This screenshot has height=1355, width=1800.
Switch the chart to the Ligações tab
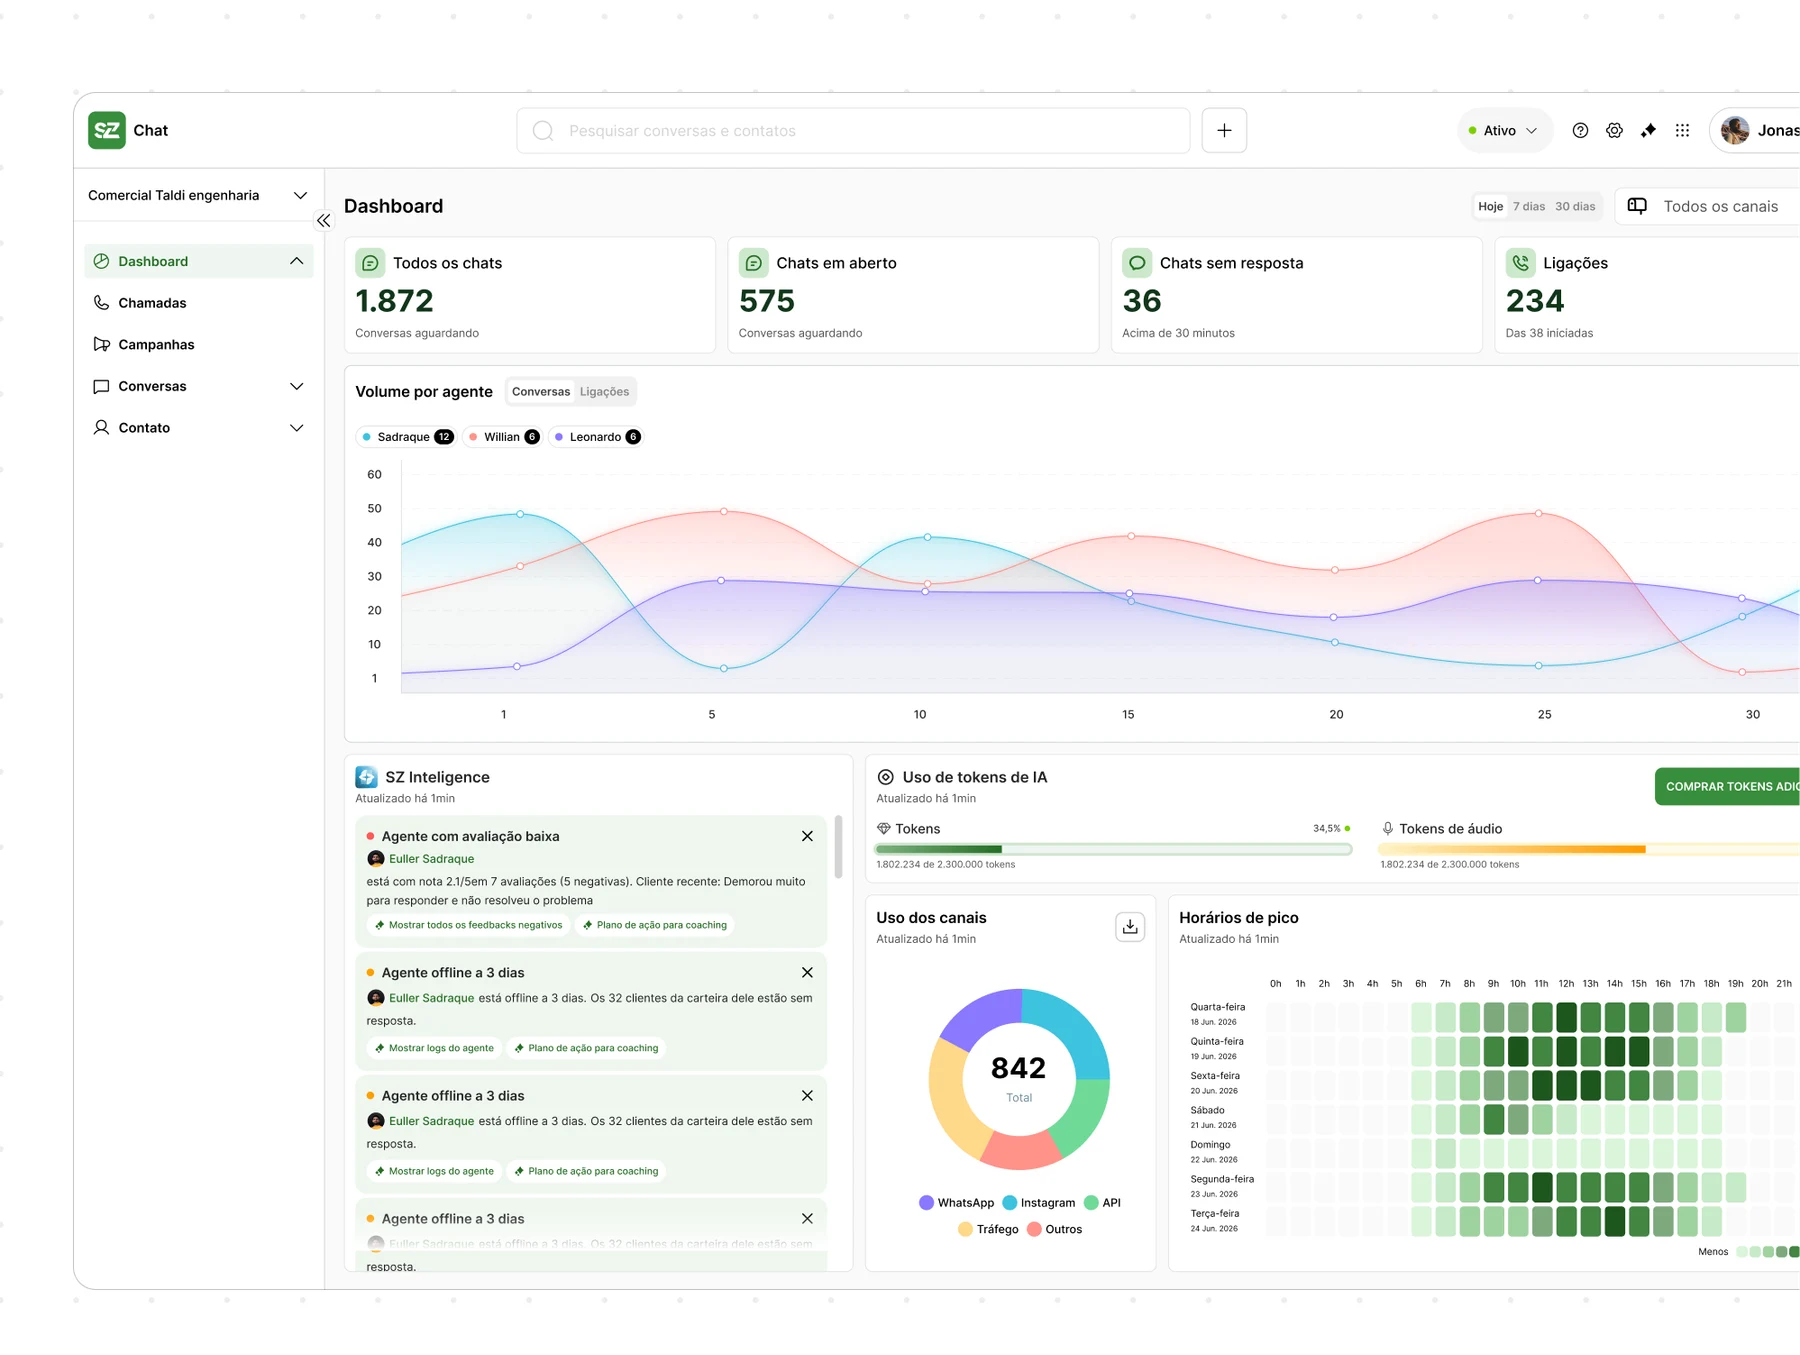pyautogui.click(x=604, y=392)
